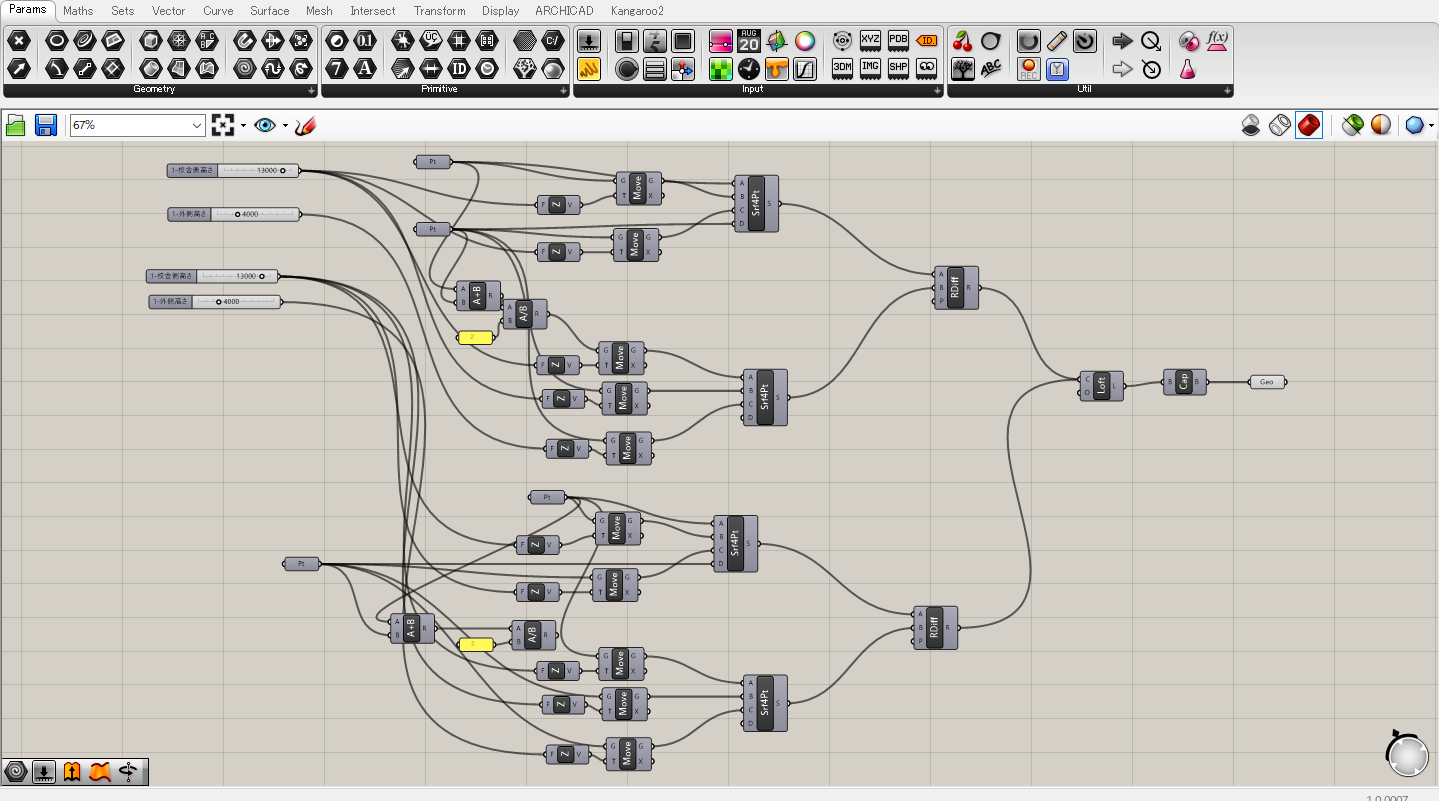Turn off preview with the grey preview icon
Viewport: 1439px width, 801px height.
tap(1251, 125)
